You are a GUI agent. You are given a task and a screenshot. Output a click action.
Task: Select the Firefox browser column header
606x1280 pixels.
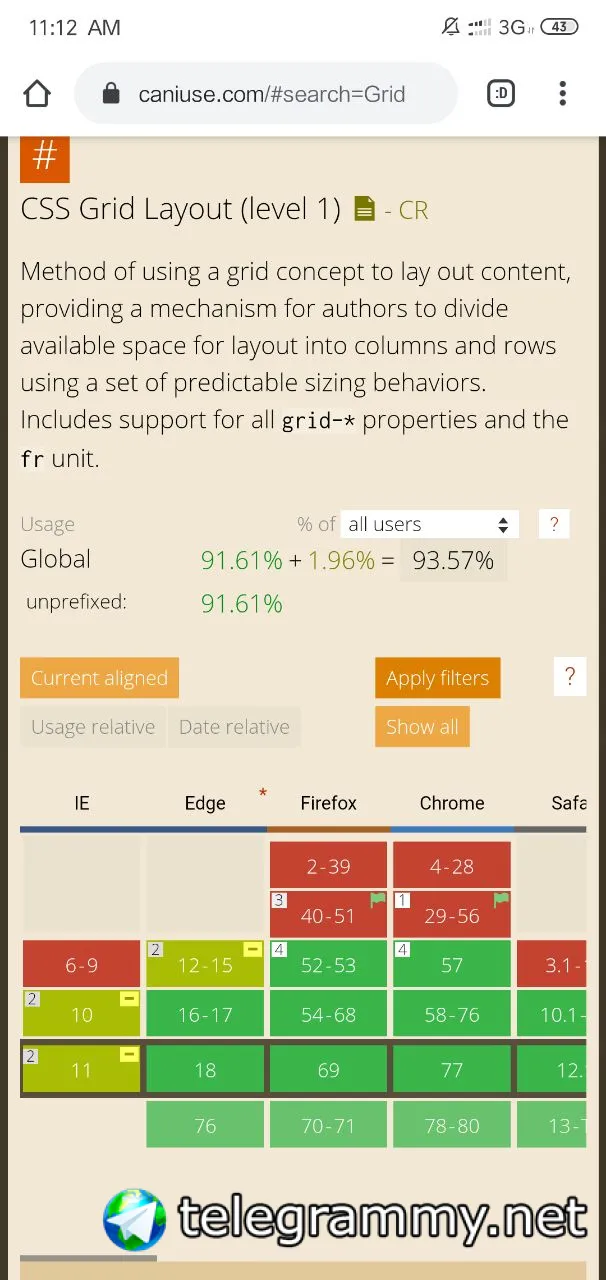[x=328, y=803]
